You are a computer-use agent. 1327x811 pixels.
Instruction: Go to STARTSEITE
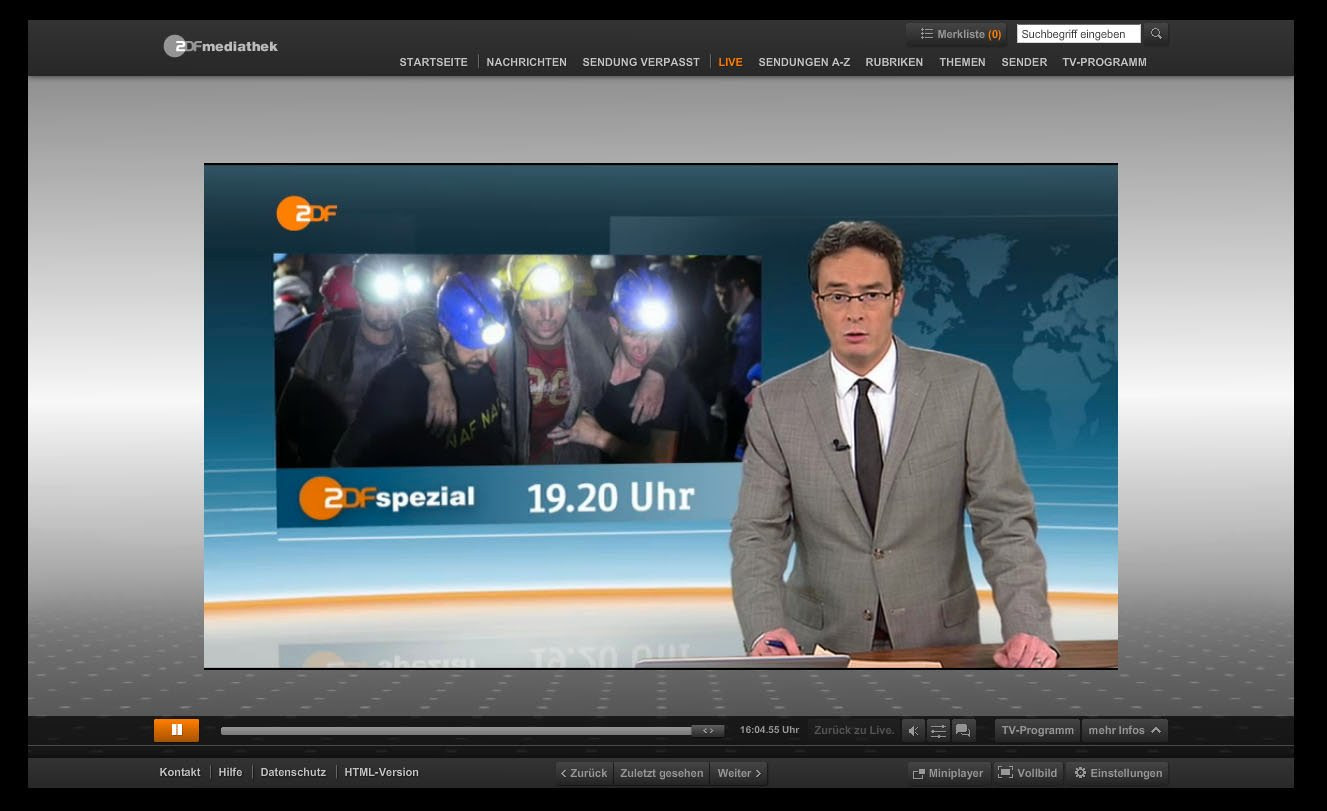433,62
